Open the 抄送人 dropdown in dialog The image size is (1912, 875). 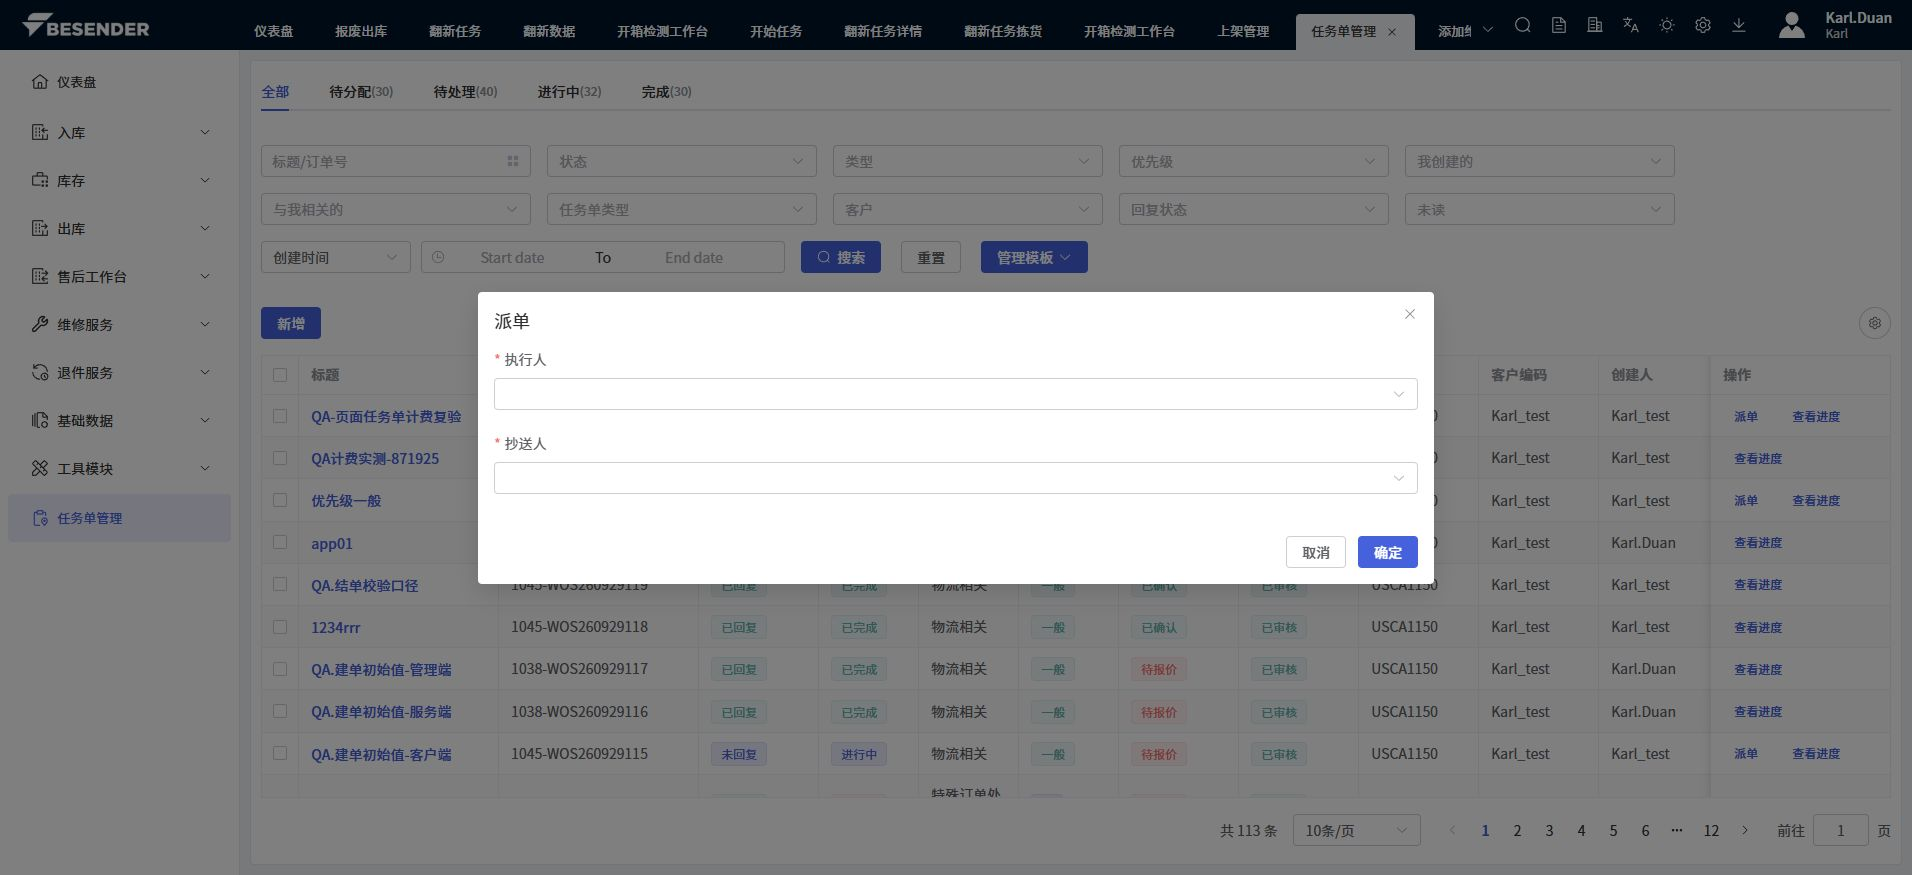955,478
